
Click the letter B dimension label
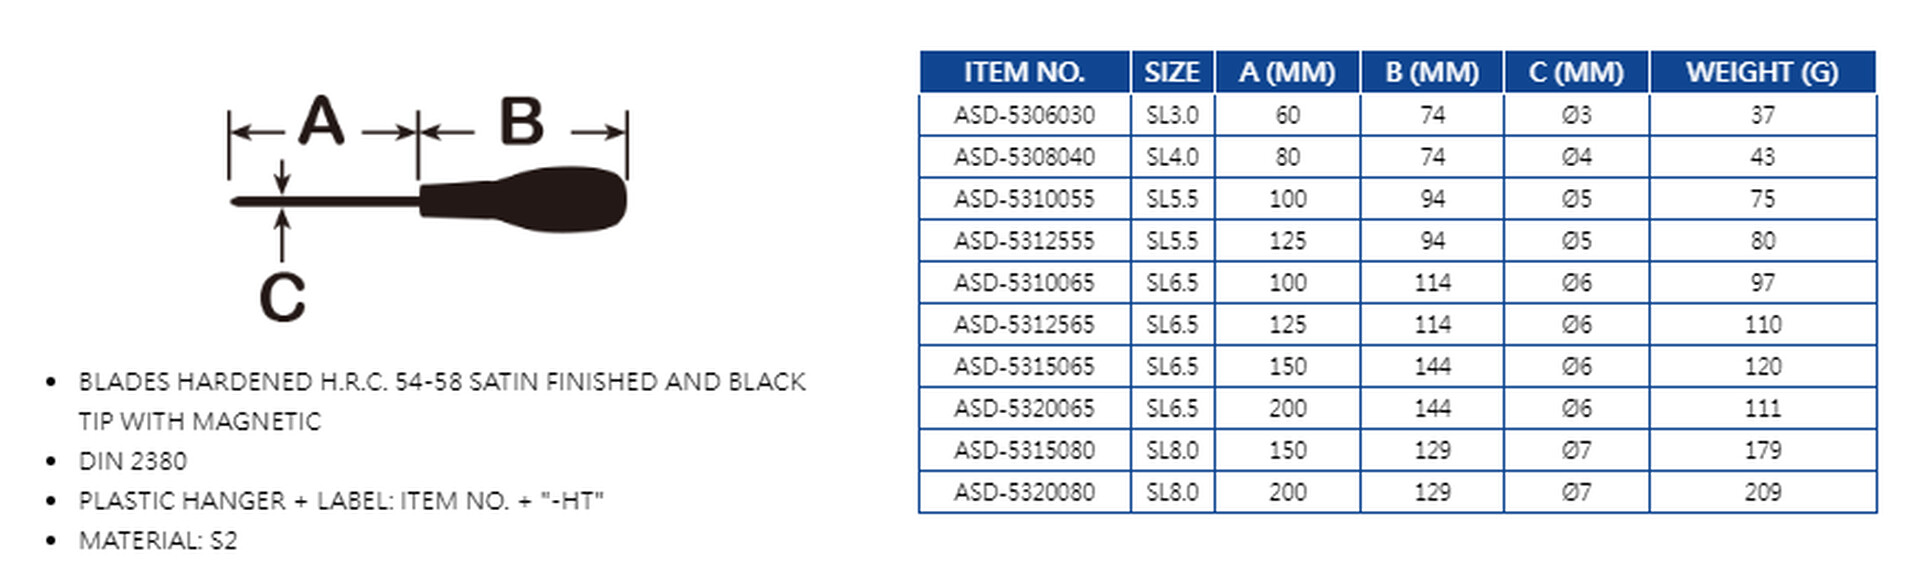pyautogui.click(x=521, y=122)
